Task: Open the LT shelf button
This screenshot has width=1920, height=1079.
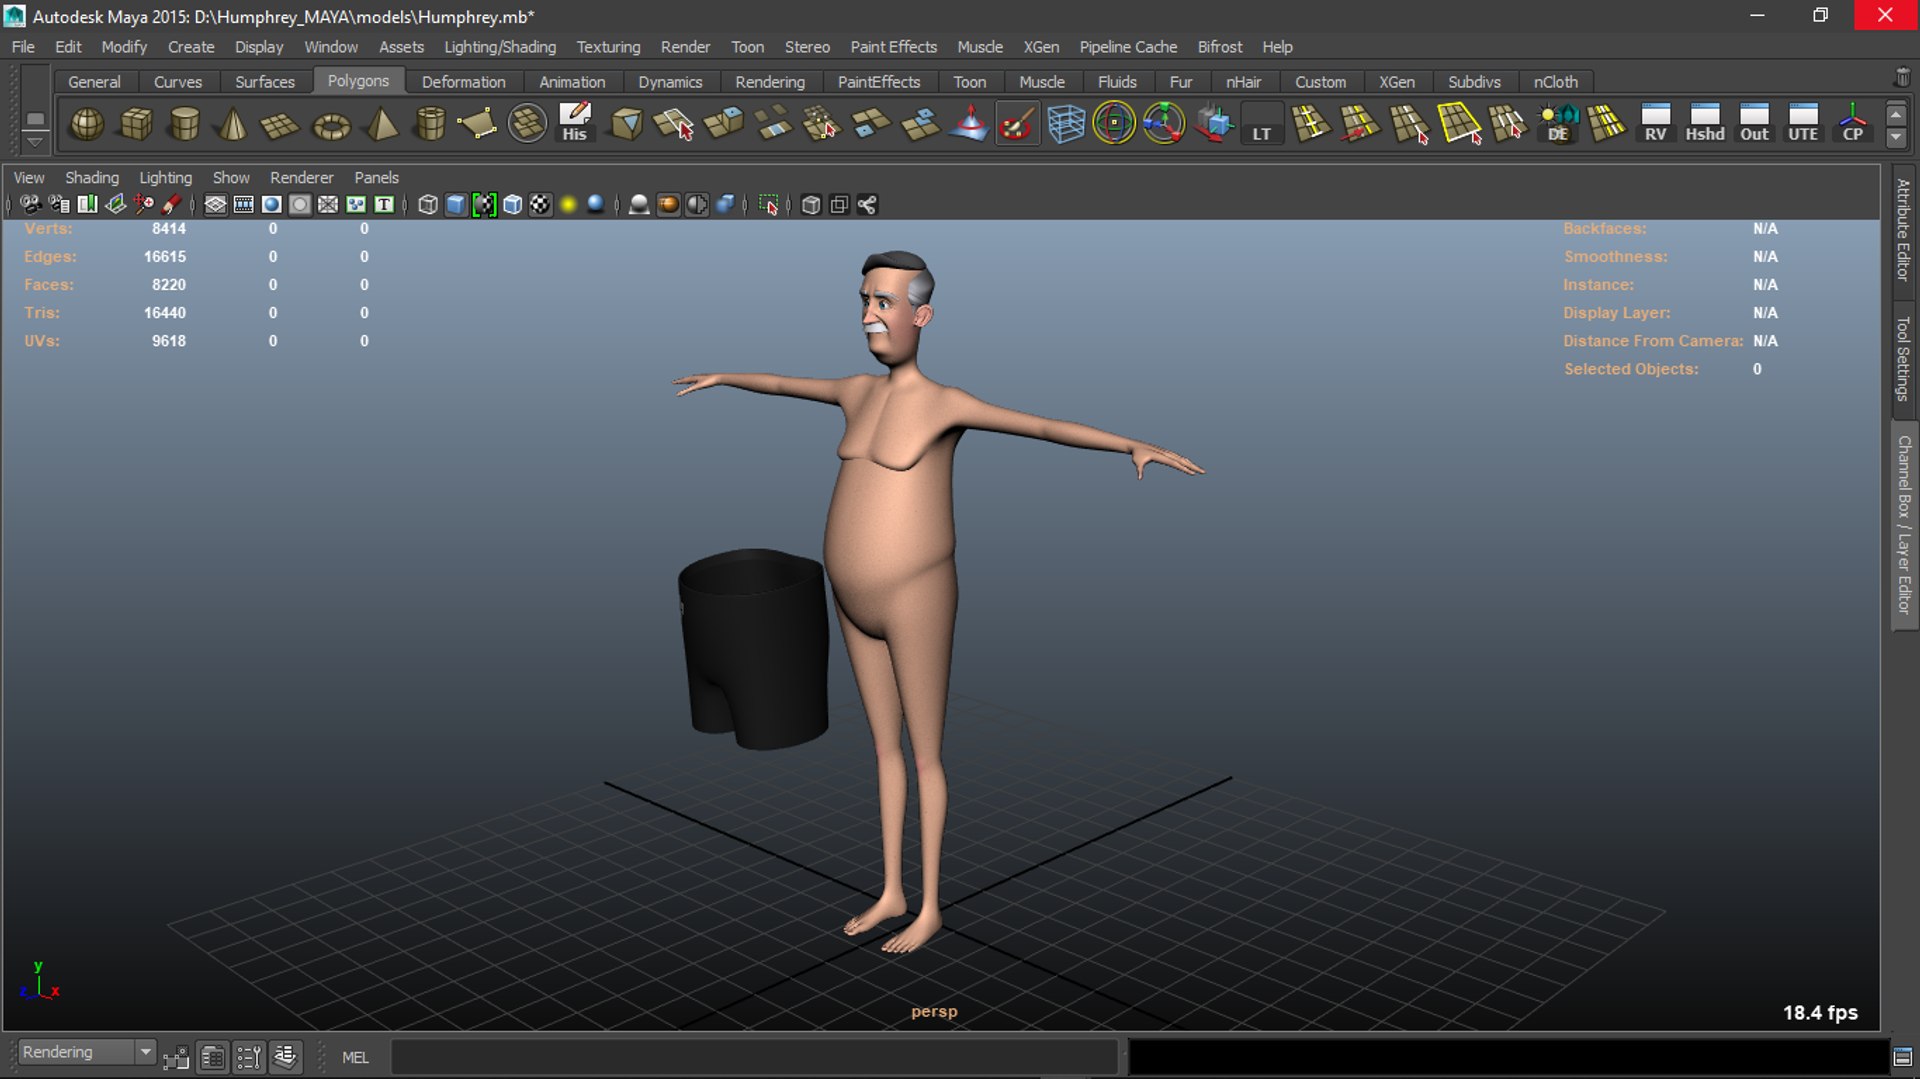Action: point(1262,124)
